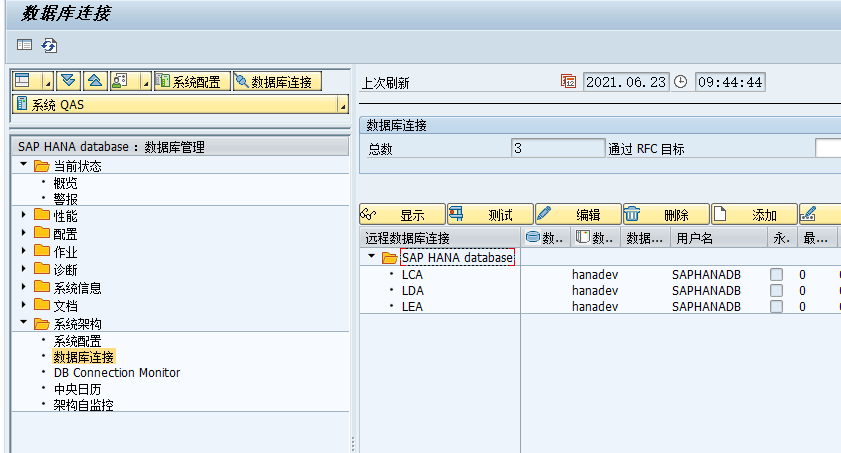Toggle the permanent checkbox in the LCA row
Viewport: 841px width, 453px height.
point(776,274)
